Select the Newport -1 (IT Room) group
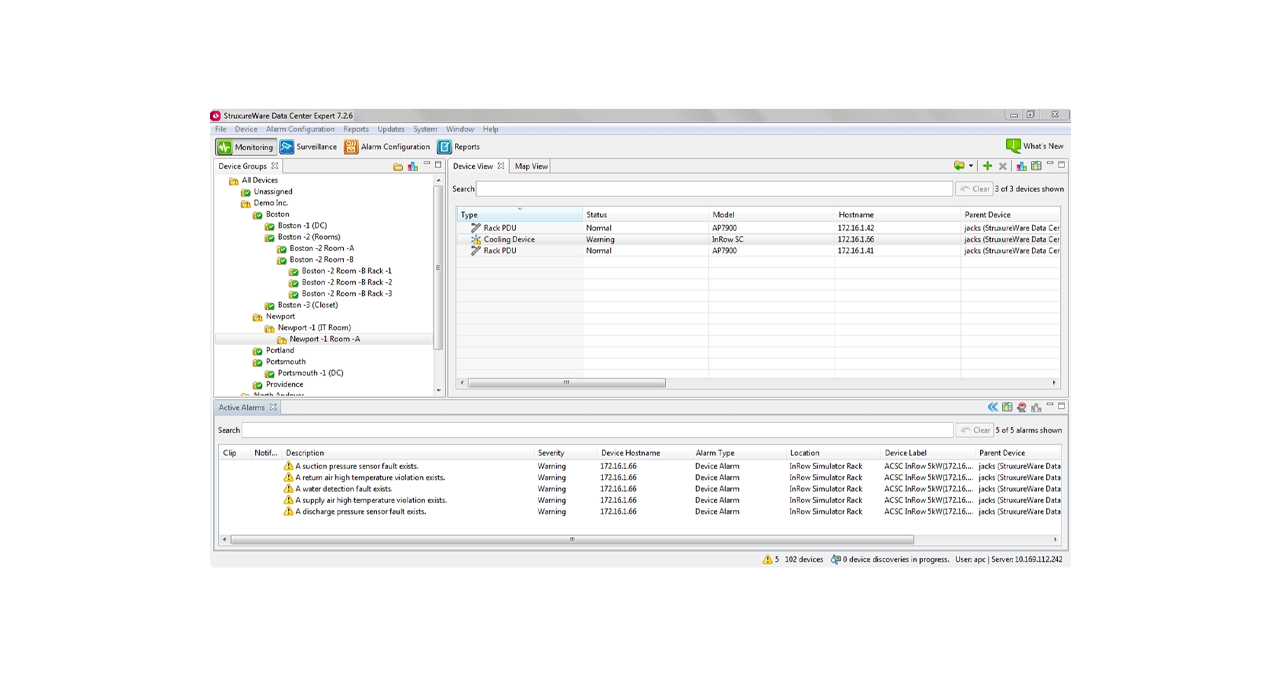 click(314, 328)
